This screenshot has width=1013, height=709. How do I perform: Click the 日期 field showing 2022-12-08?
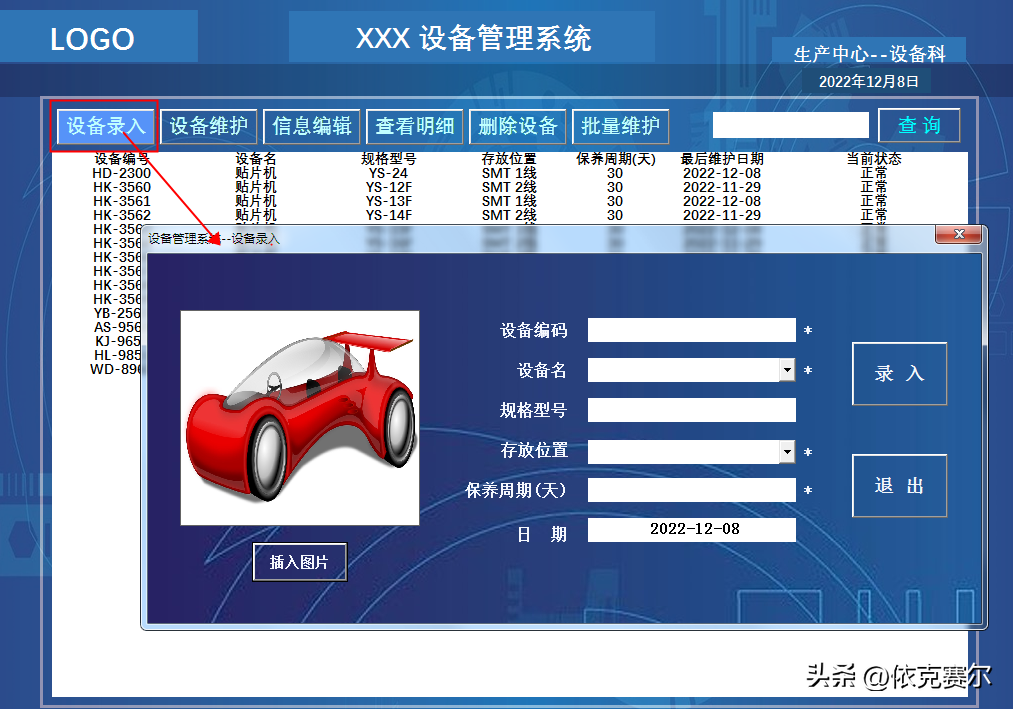point(691,529)
